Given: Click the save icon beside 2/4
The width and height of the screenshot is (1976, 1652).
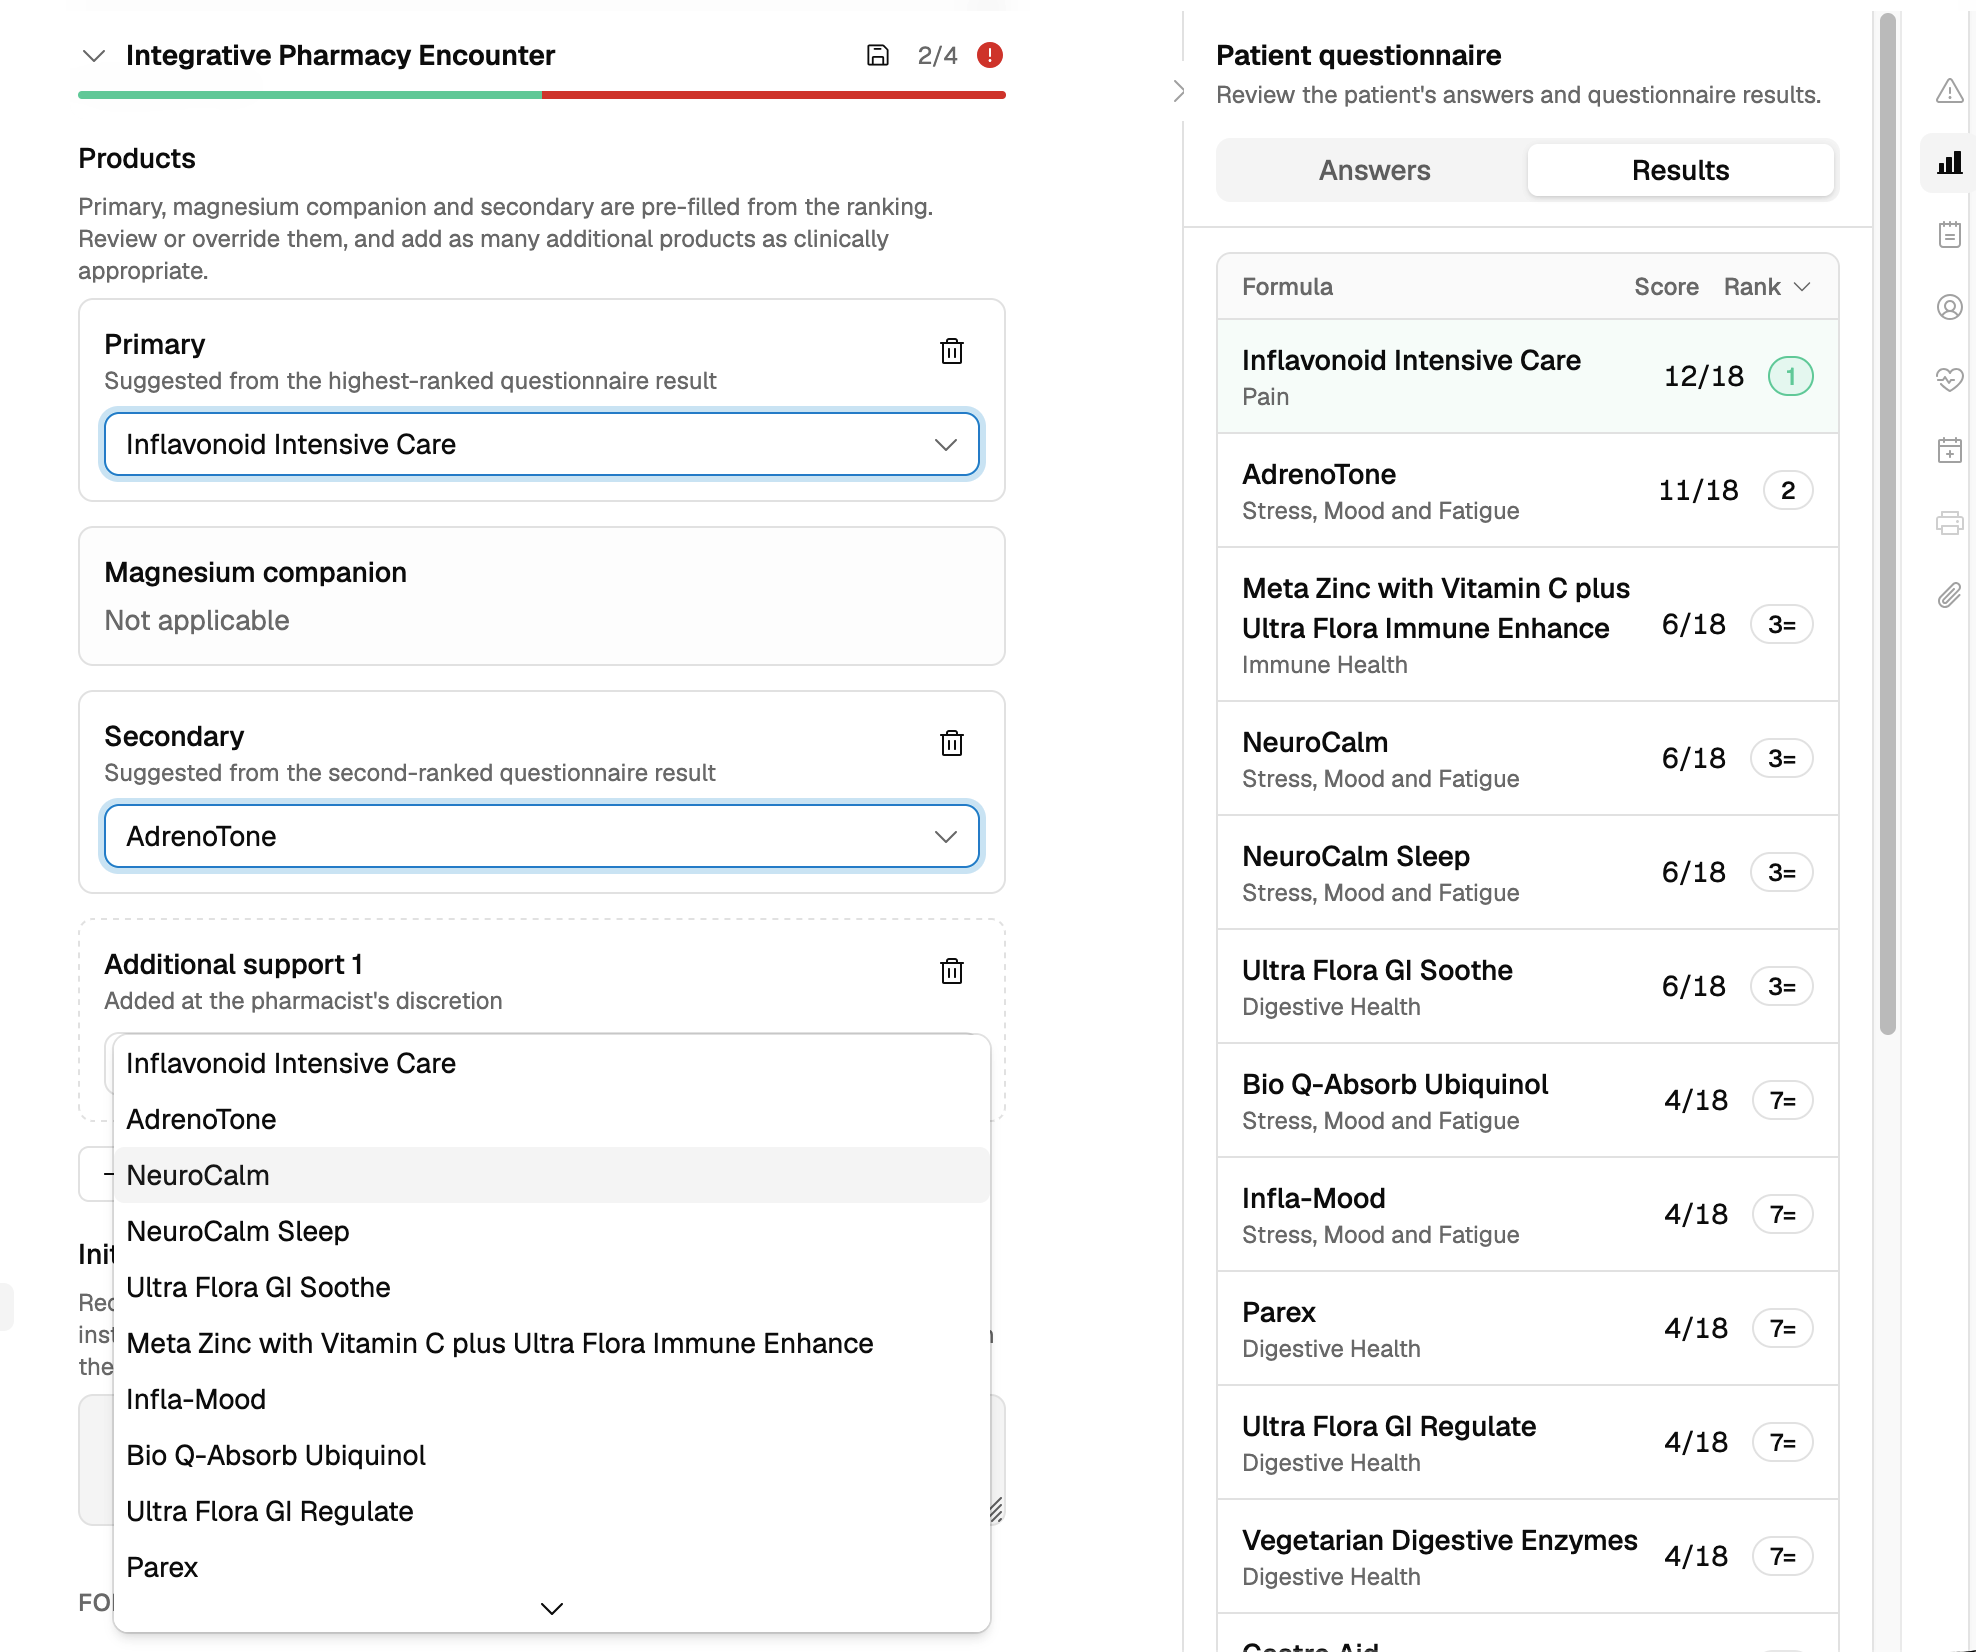Looking at the screenshot, I should click(877, 55).
